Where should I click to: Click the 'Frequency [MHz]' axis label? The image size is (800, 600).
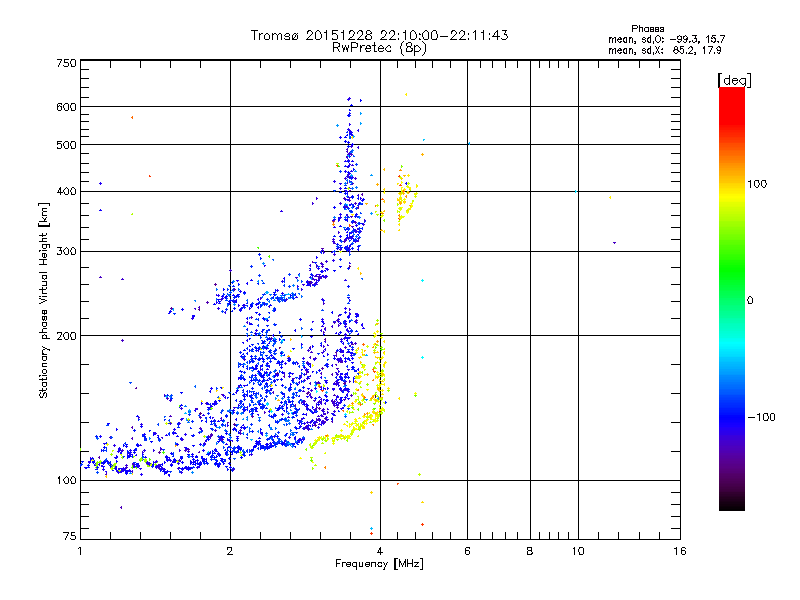coord(379,564)
